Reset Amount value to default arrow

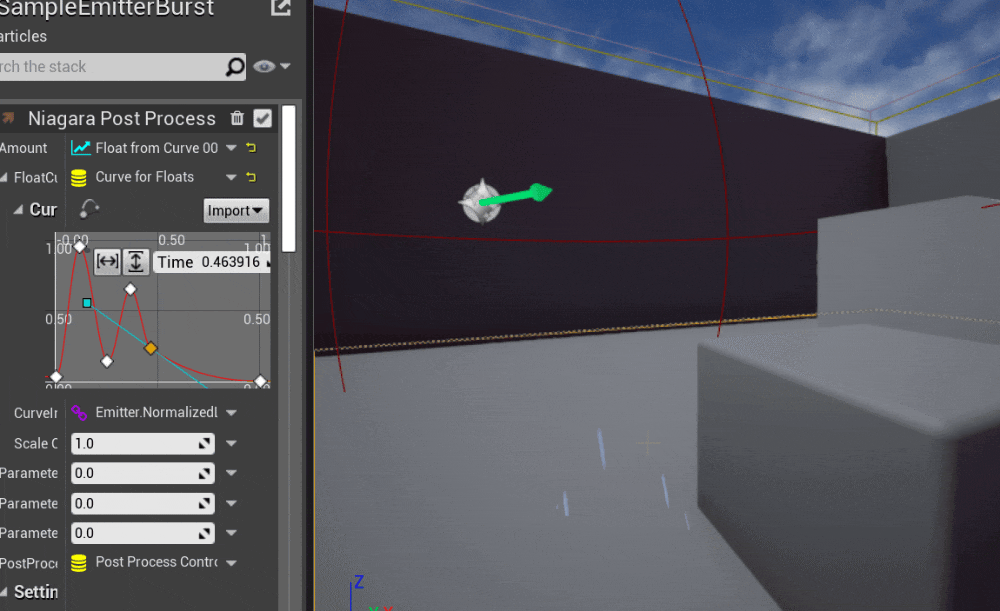251,148
